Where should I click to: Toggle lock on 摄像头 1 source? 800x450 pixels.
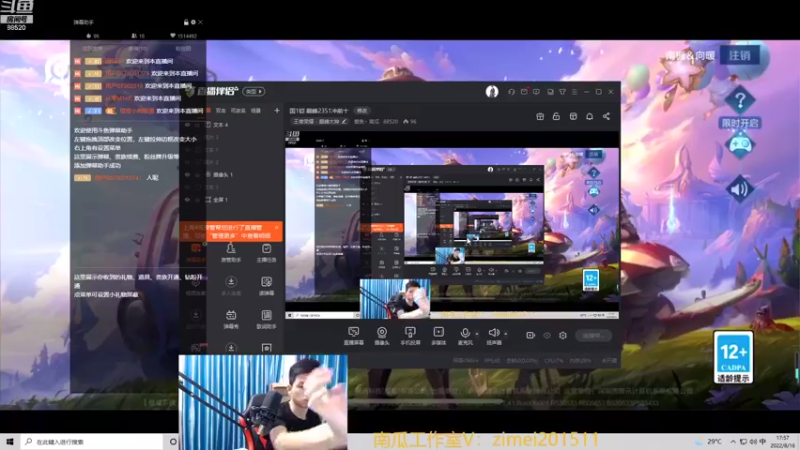(197, 174)
